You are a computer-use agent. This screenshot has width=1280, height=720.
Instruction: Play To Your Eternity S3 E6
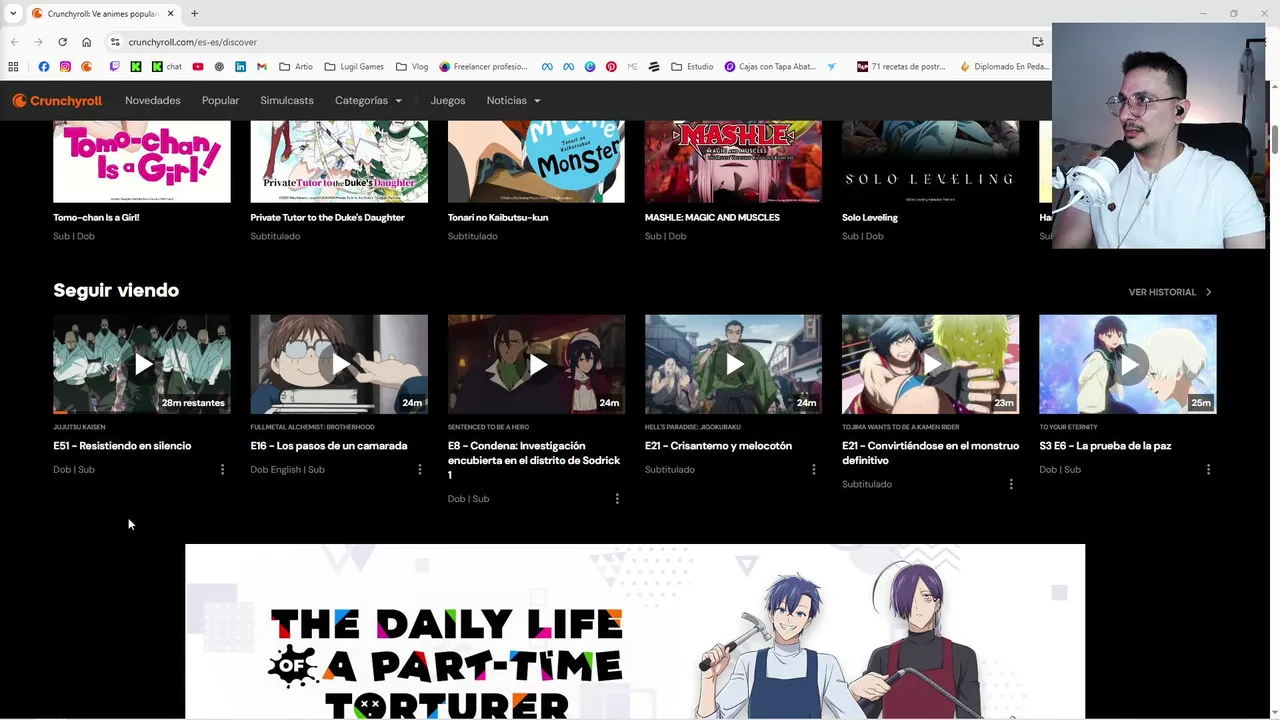click(1128, 364)
